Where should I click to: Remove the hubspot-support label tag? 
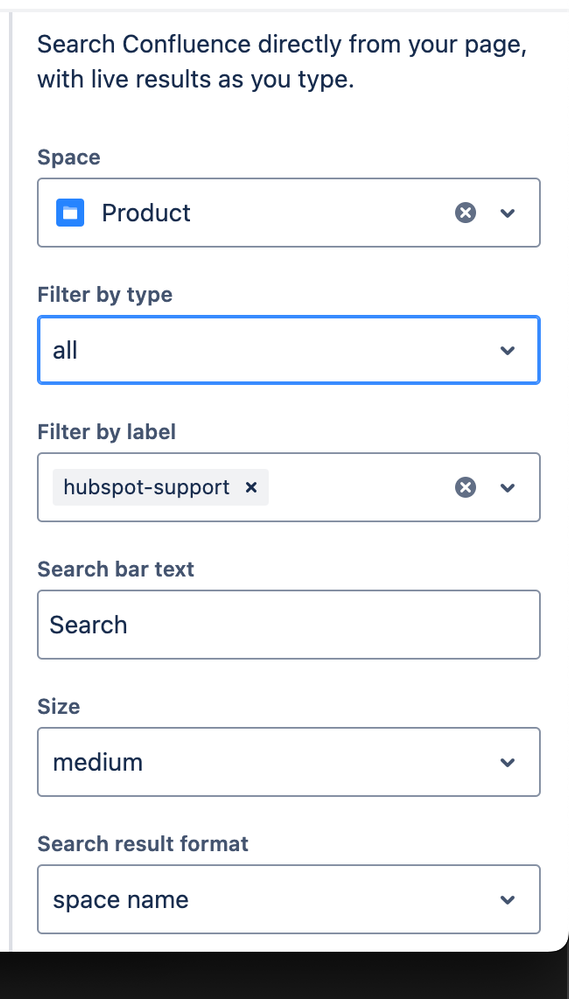click(251, 487)
